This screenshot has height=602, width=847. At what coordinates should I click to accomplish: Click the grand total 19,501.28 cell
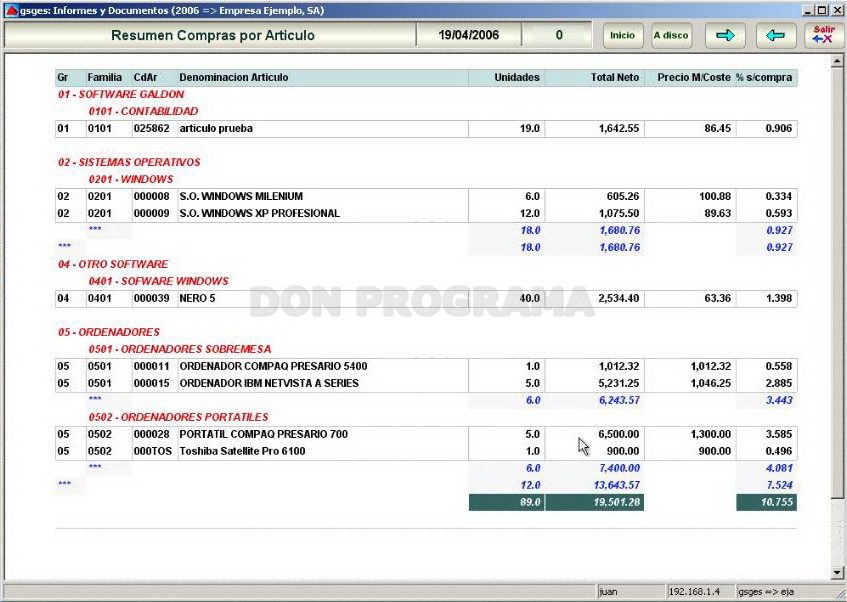pyautogui.click(x=594, y=502)
